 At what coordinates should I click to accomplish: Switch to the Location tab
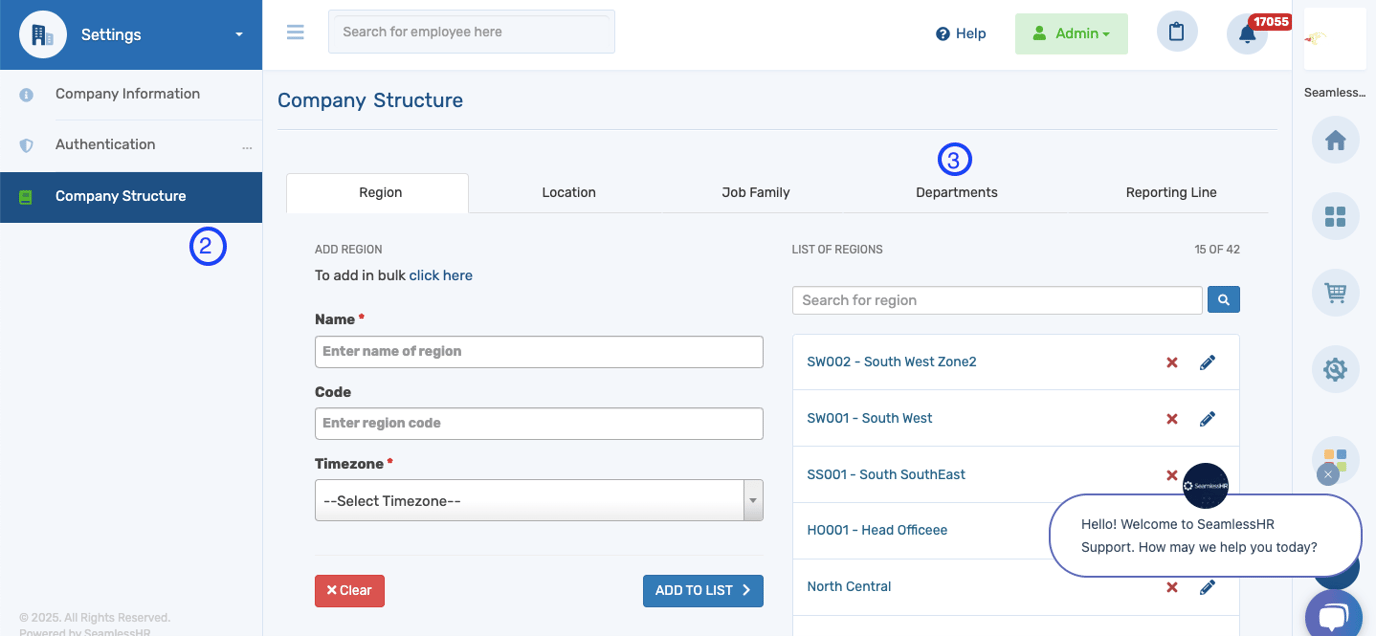pyautogui.click(x=569, y=193)
